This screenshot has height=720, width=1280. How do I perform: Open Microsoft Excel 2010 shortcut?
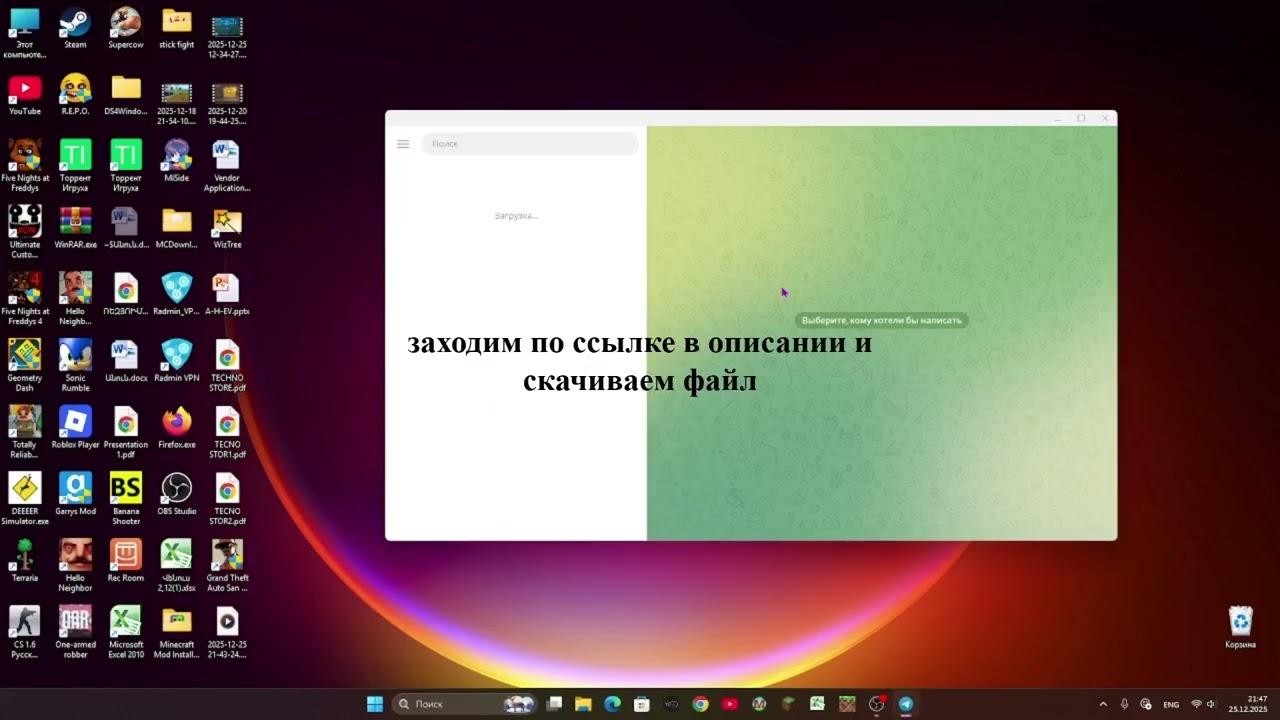coord(126,632)
